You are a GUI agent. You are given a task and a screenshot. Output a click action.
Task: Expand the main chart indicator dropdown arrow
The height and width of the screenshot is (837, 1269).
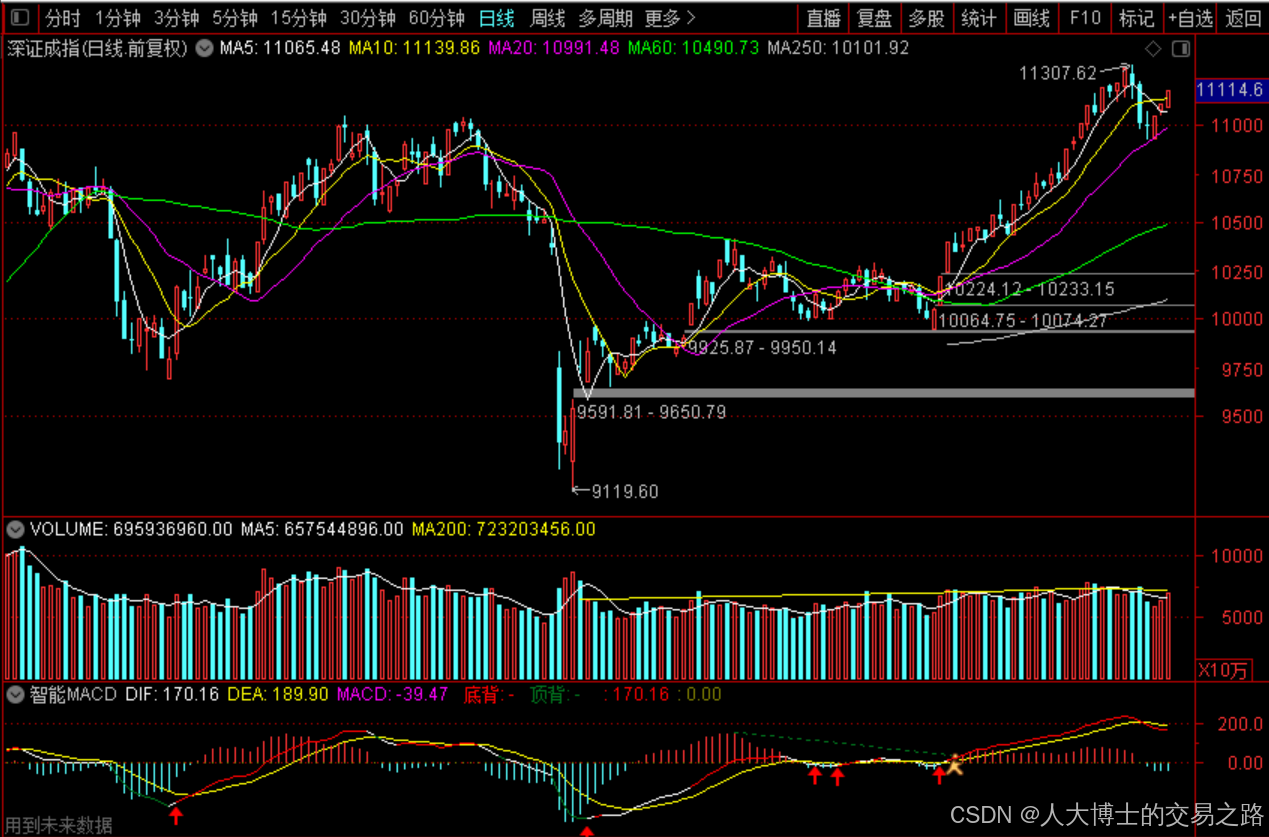(204, 48)
